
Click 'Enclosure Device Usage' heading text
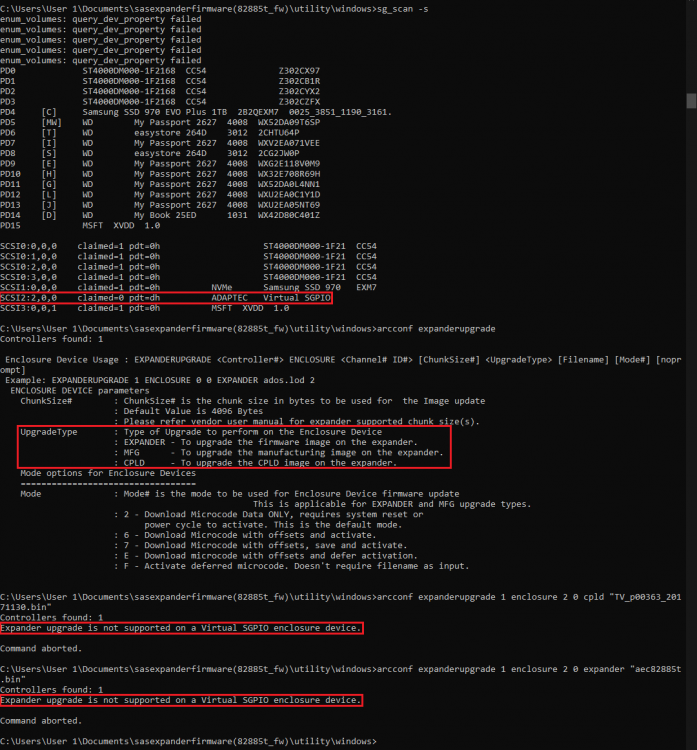pyautogui.click(x=62, y=360)
